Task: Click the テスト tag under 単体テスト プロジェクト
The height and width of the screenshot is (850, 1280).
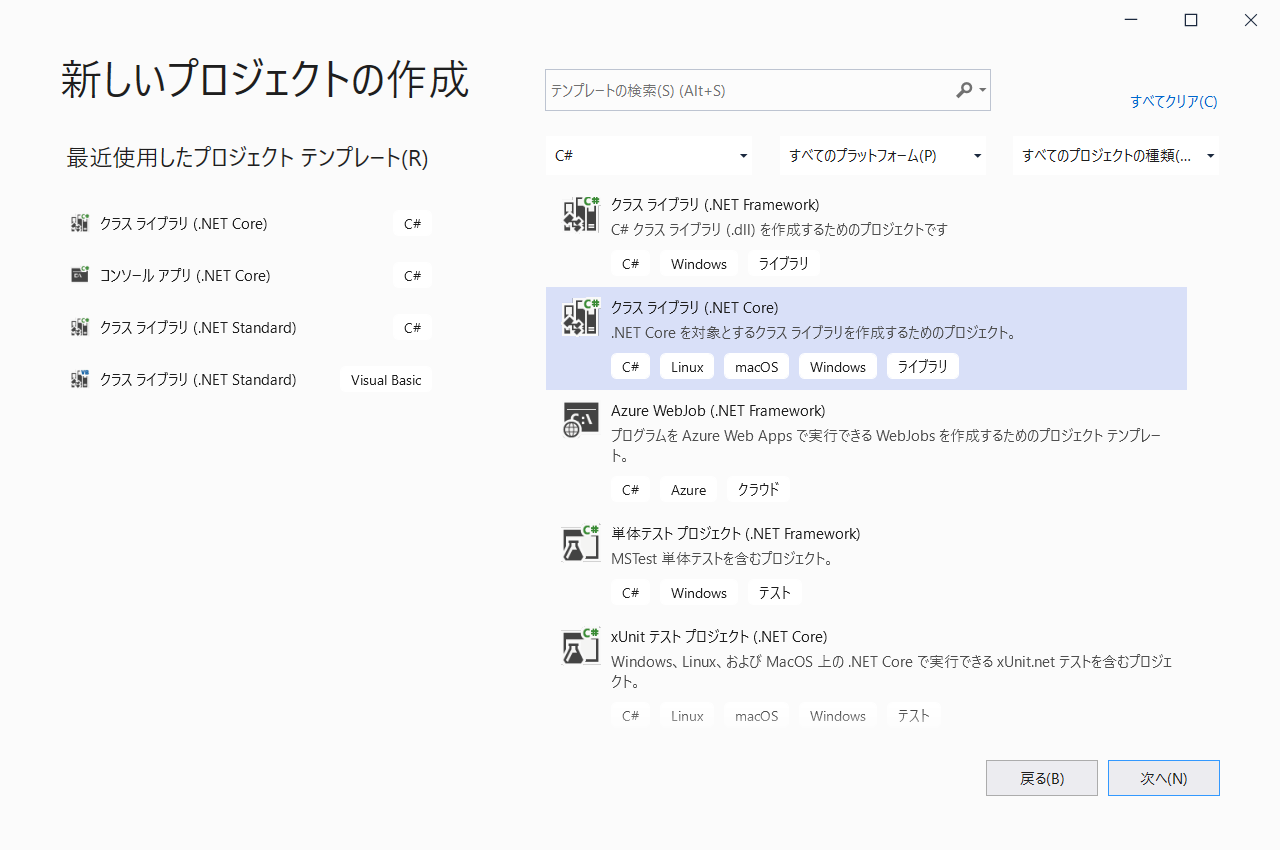Action: point(774,592)
